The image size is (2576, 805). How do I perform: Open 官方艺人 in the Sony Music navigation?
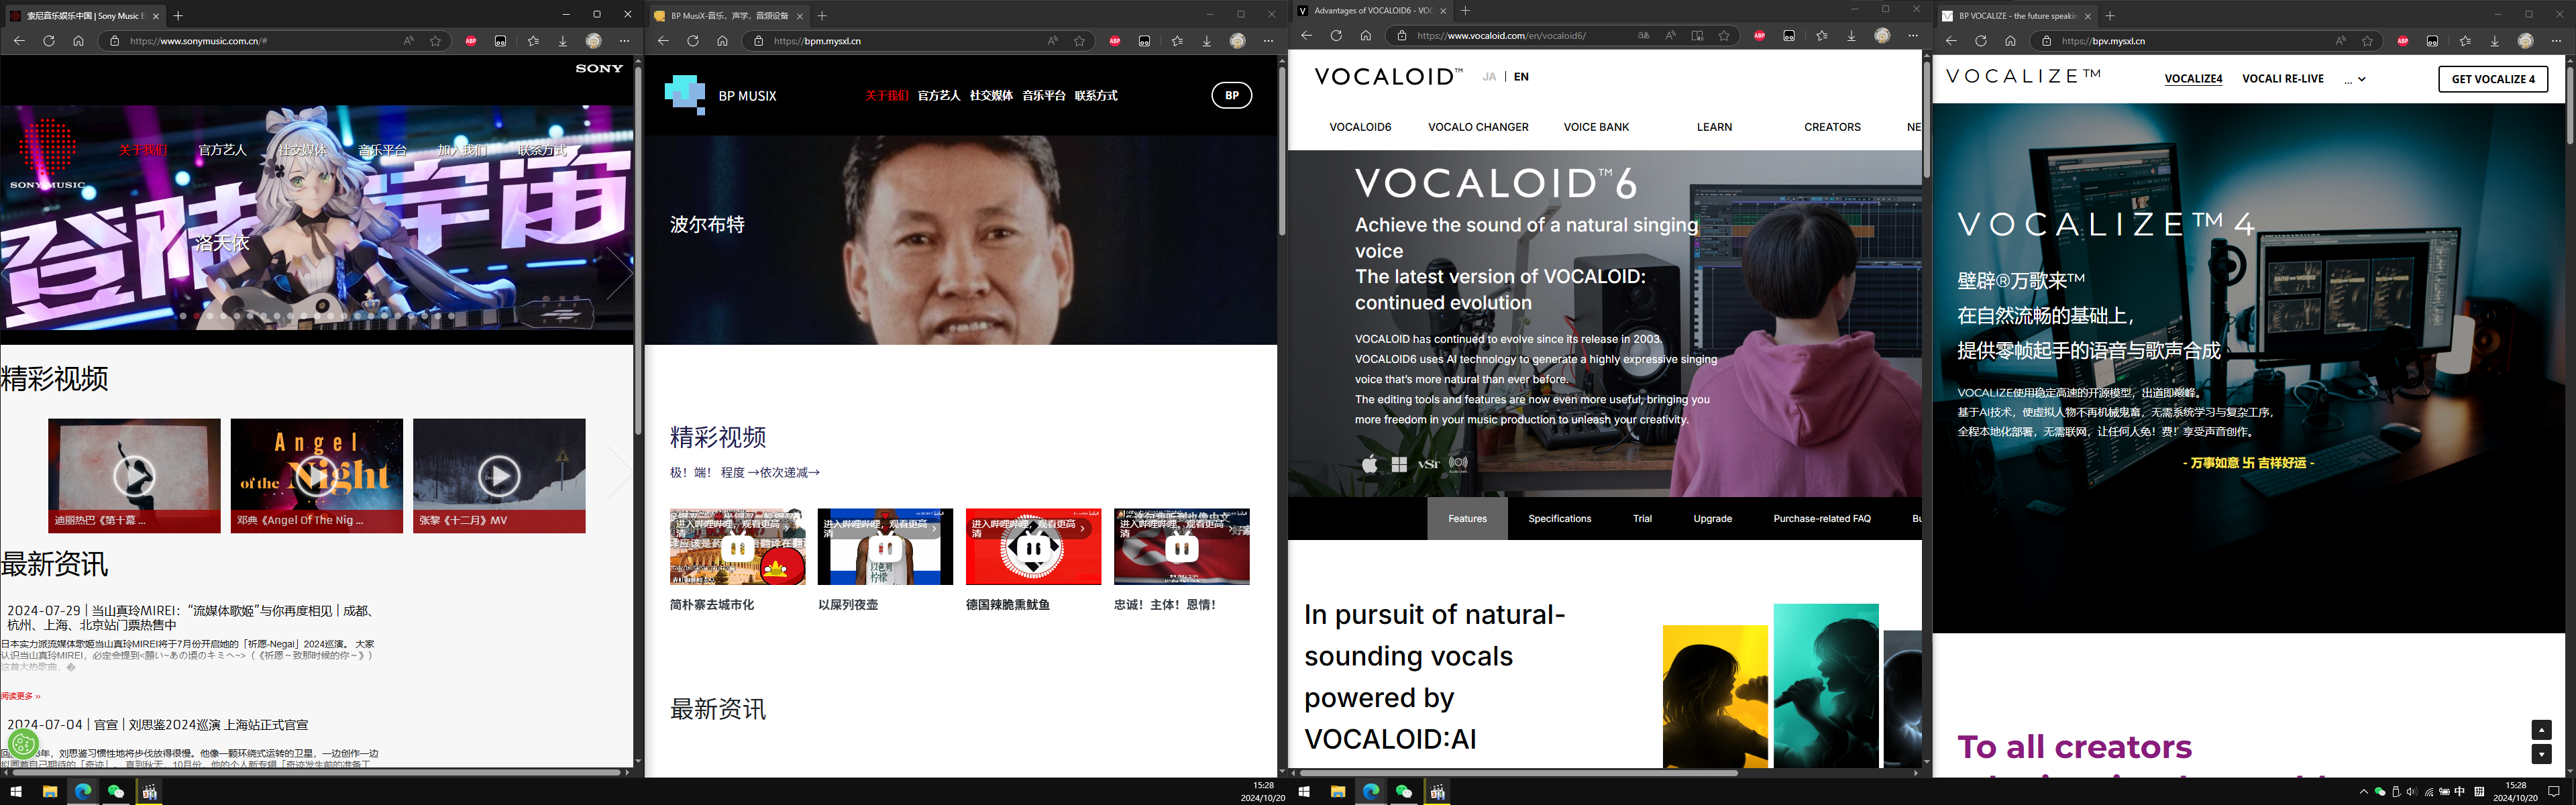222,150
